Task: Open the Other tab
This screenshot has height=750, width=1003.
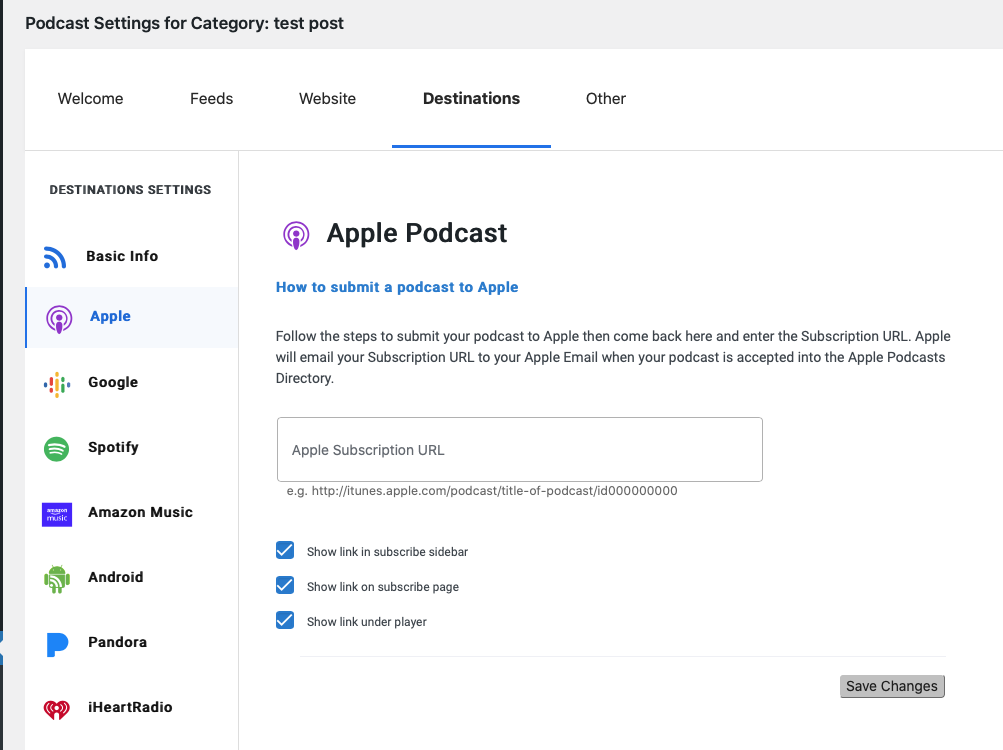Action: 606,99
